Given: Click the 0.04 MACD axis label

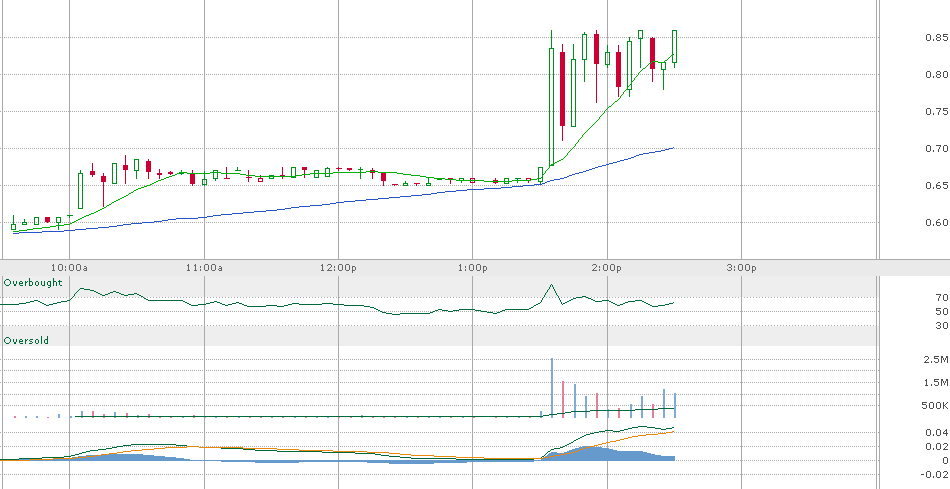Looking at the screenshot, I should click(x=936, y=433).
